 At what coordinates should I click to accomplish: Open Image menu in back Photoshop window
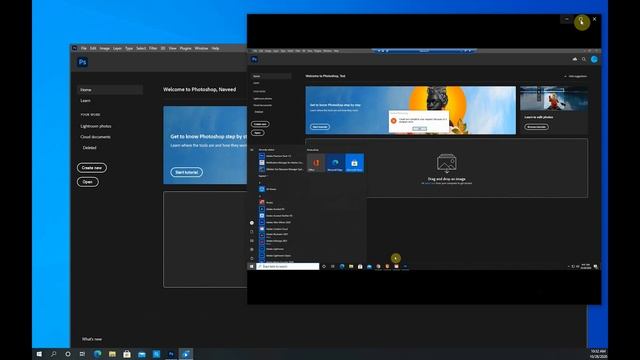(x=104, y=48)
